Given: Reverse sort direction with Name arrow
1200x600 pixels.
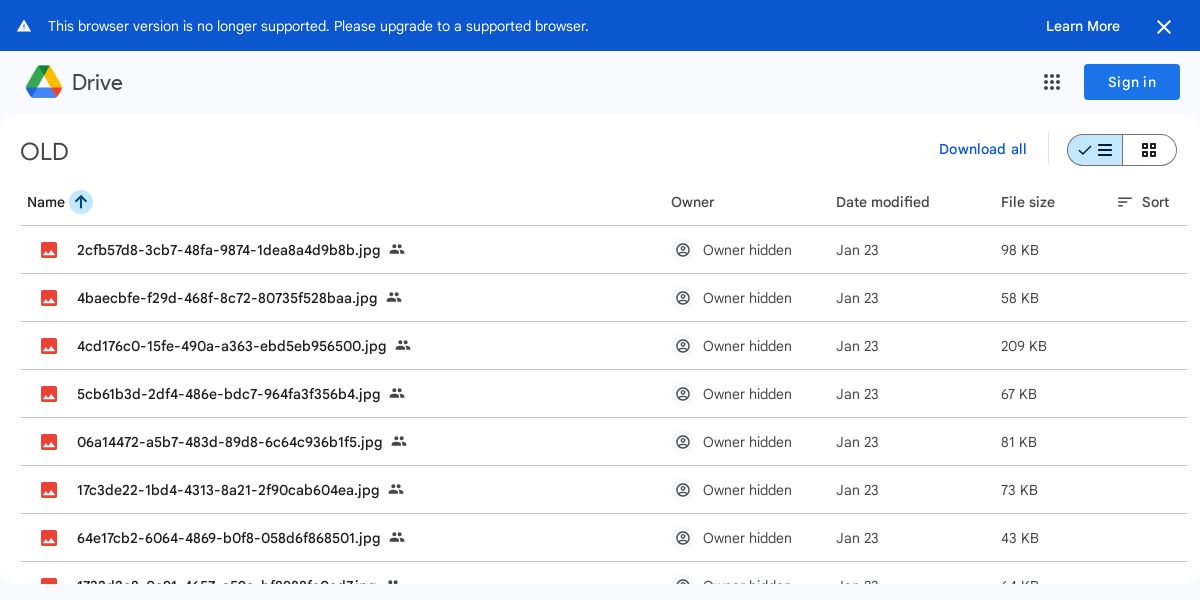Looking at the screenshot, I should (81, 202).
